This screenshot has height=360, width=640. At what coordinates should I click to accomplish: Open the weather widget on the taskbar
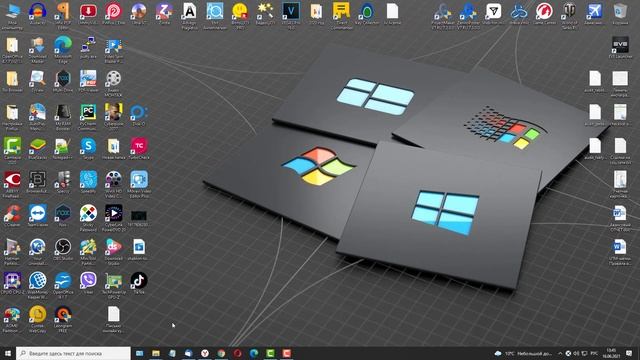[x=524, y=353]
